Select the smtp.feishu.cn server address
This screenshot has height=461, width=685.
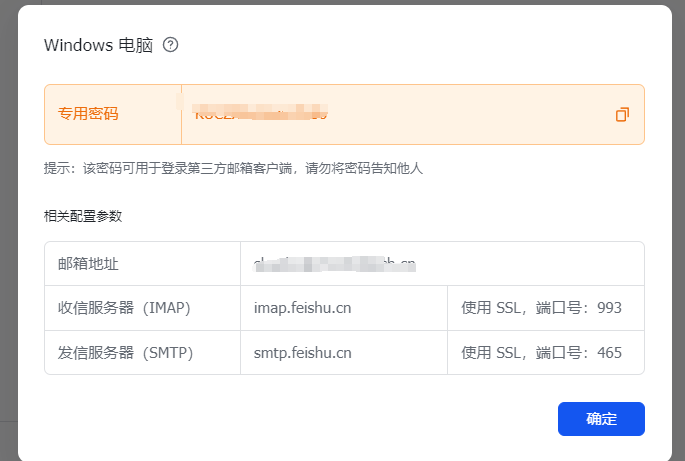pyautogui.click(x=303, y=353)
